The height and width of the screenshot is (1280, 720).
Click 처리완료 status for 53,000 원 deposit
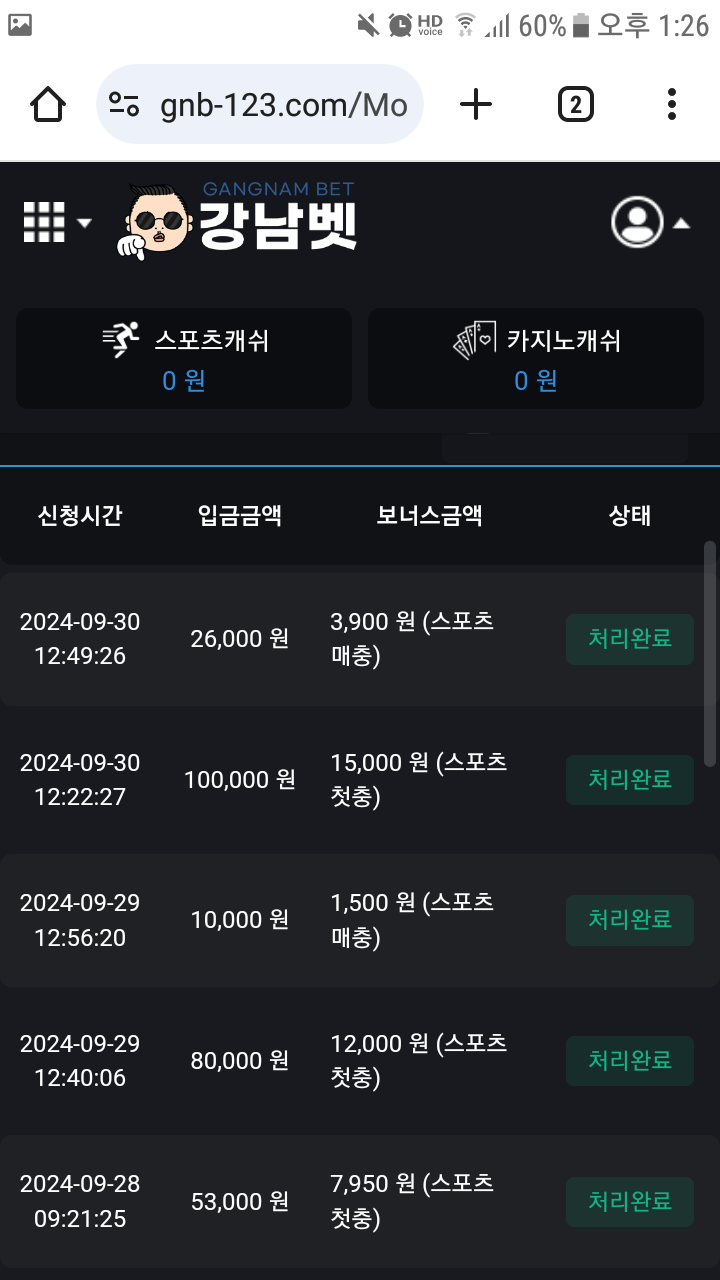click(630, 1202)
